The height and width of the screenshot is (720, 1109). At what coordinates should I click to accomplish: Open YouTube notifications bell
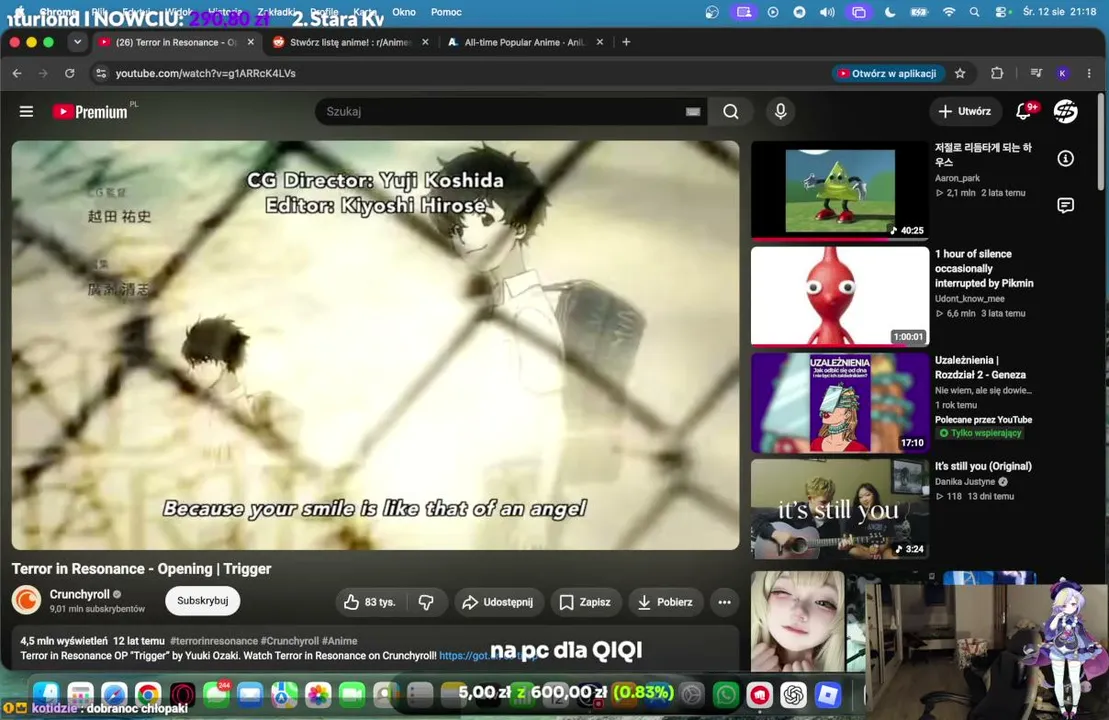click(1024, 111)
